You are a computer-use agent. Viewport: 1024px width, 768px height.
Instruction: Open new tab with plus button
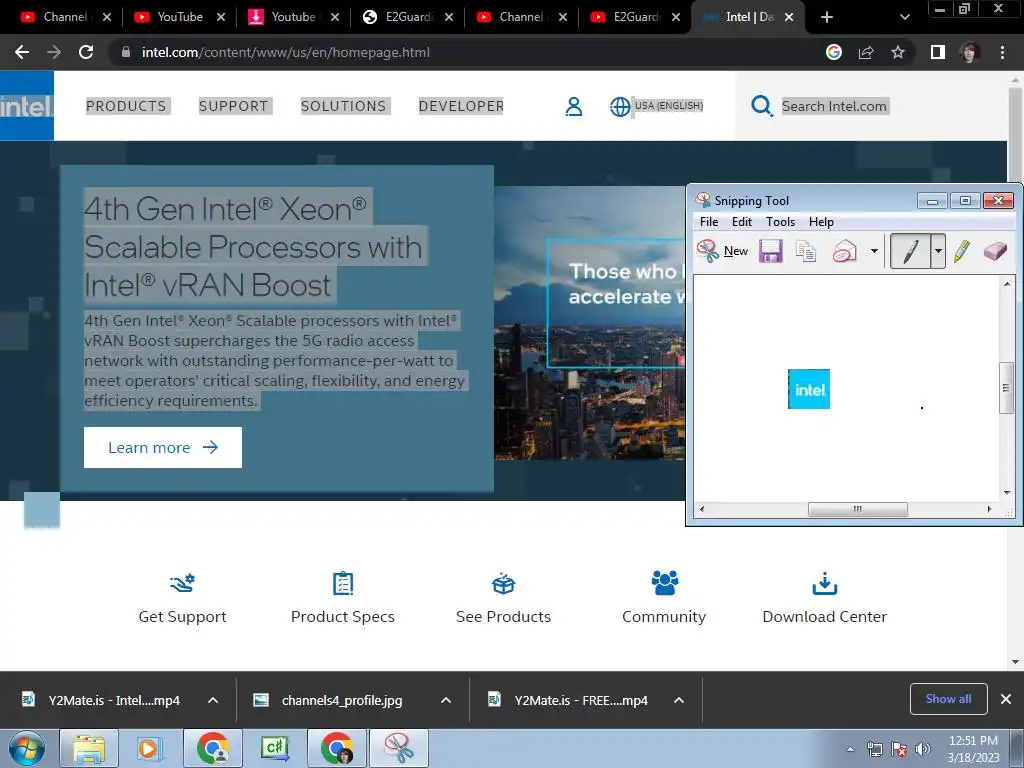coord(827,17)
